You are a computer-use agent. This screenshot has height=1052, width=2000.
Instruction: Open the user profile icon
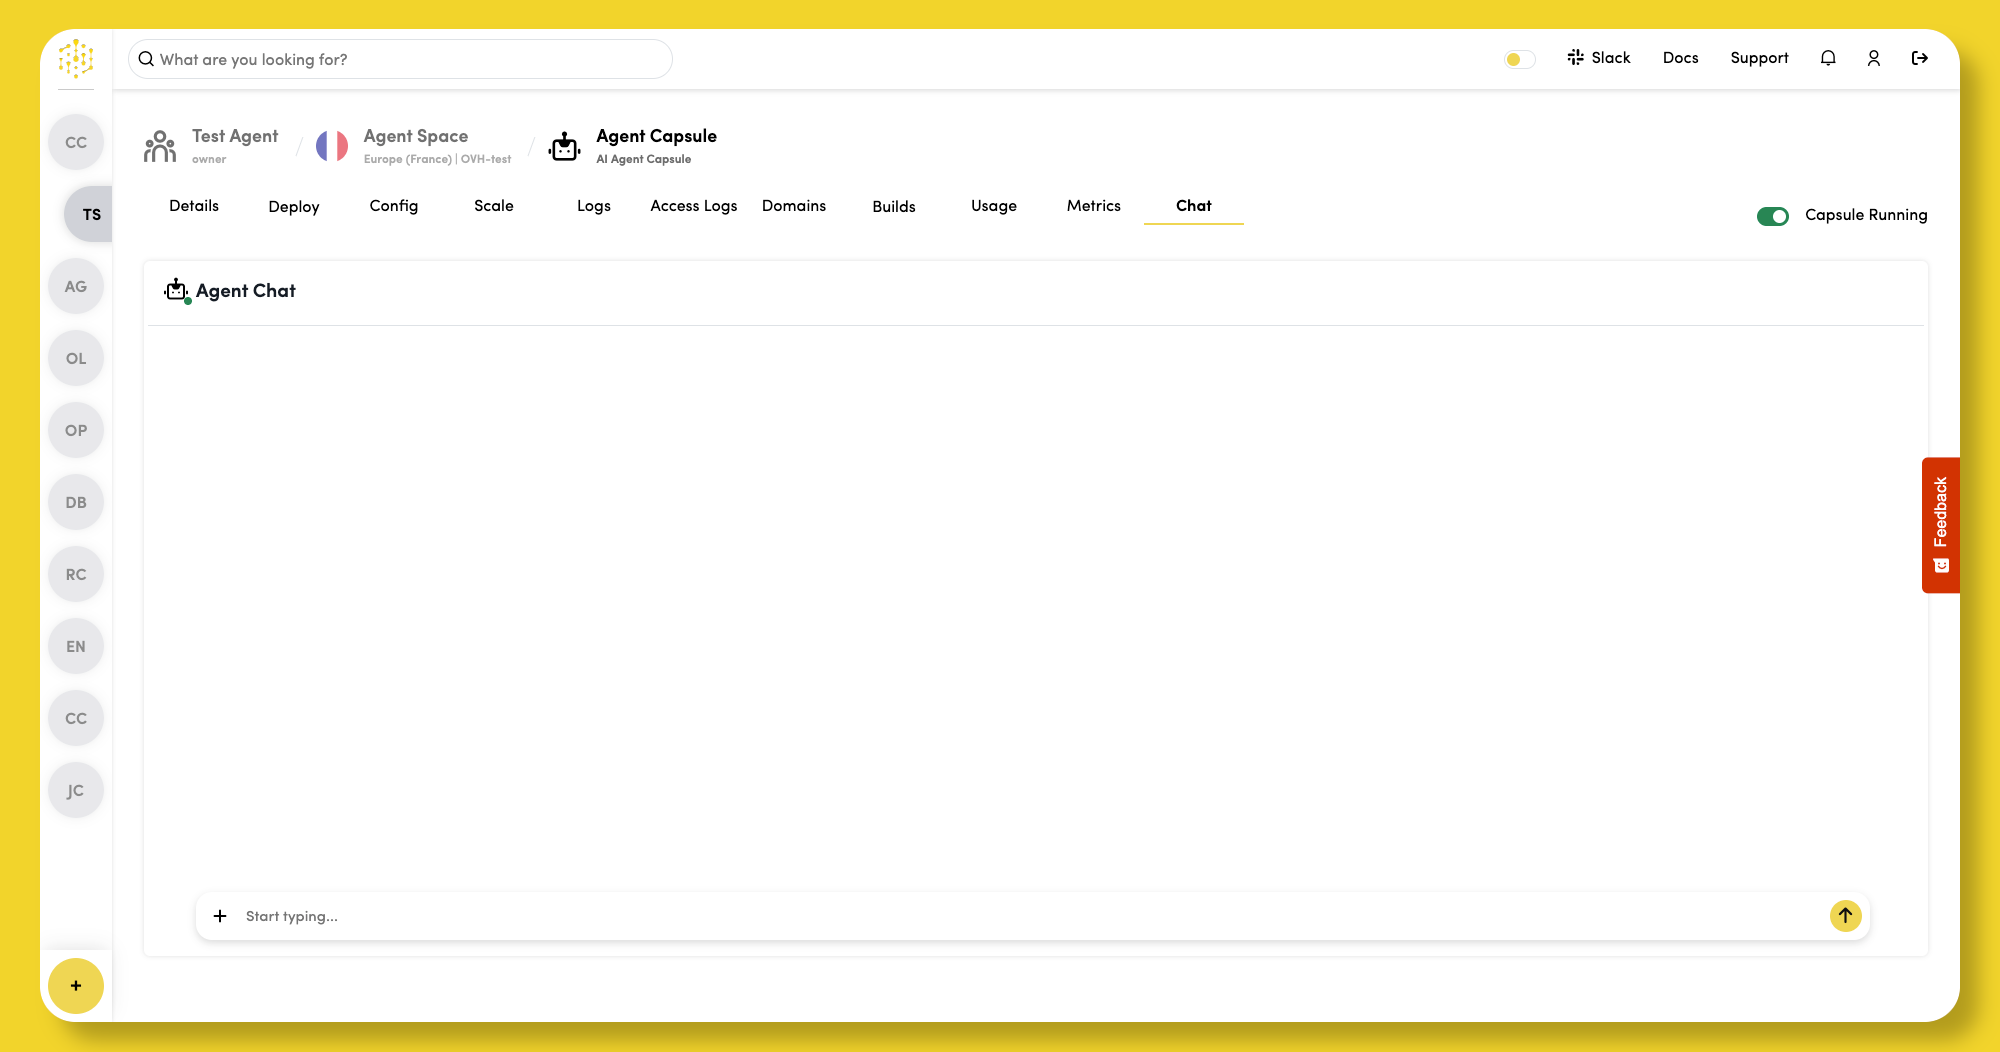1874,58
